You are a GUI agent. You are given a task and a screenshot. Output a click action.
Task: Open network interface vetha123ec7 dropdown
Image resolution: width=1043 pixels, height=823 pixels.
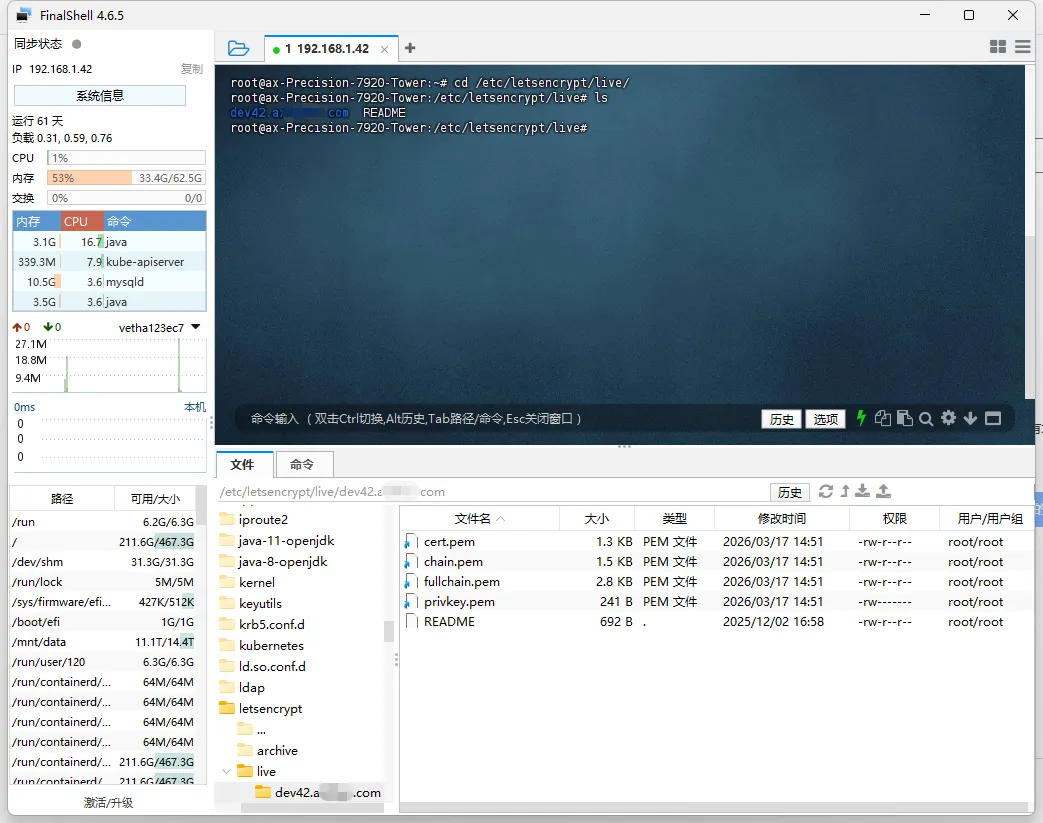(x=196, y=327)
